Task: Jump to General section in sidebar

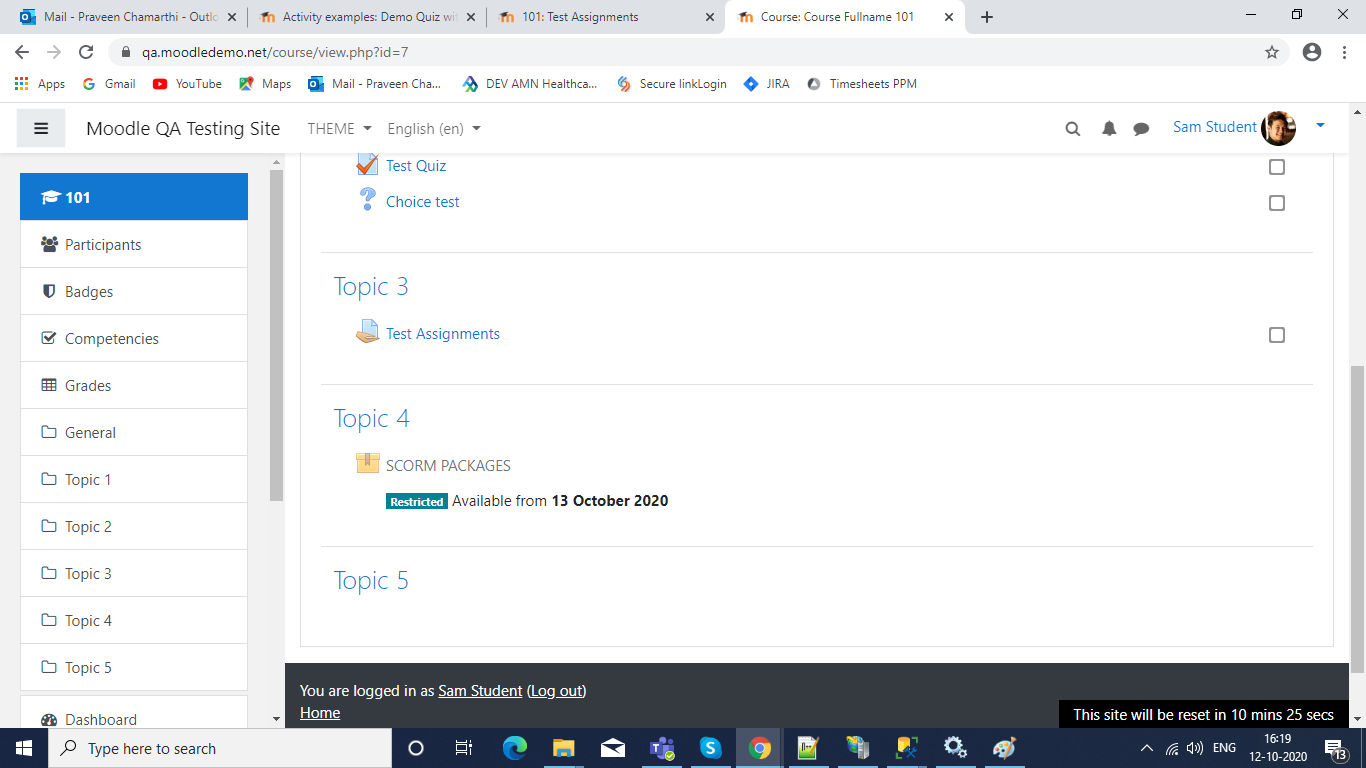Action: [134, 432]
